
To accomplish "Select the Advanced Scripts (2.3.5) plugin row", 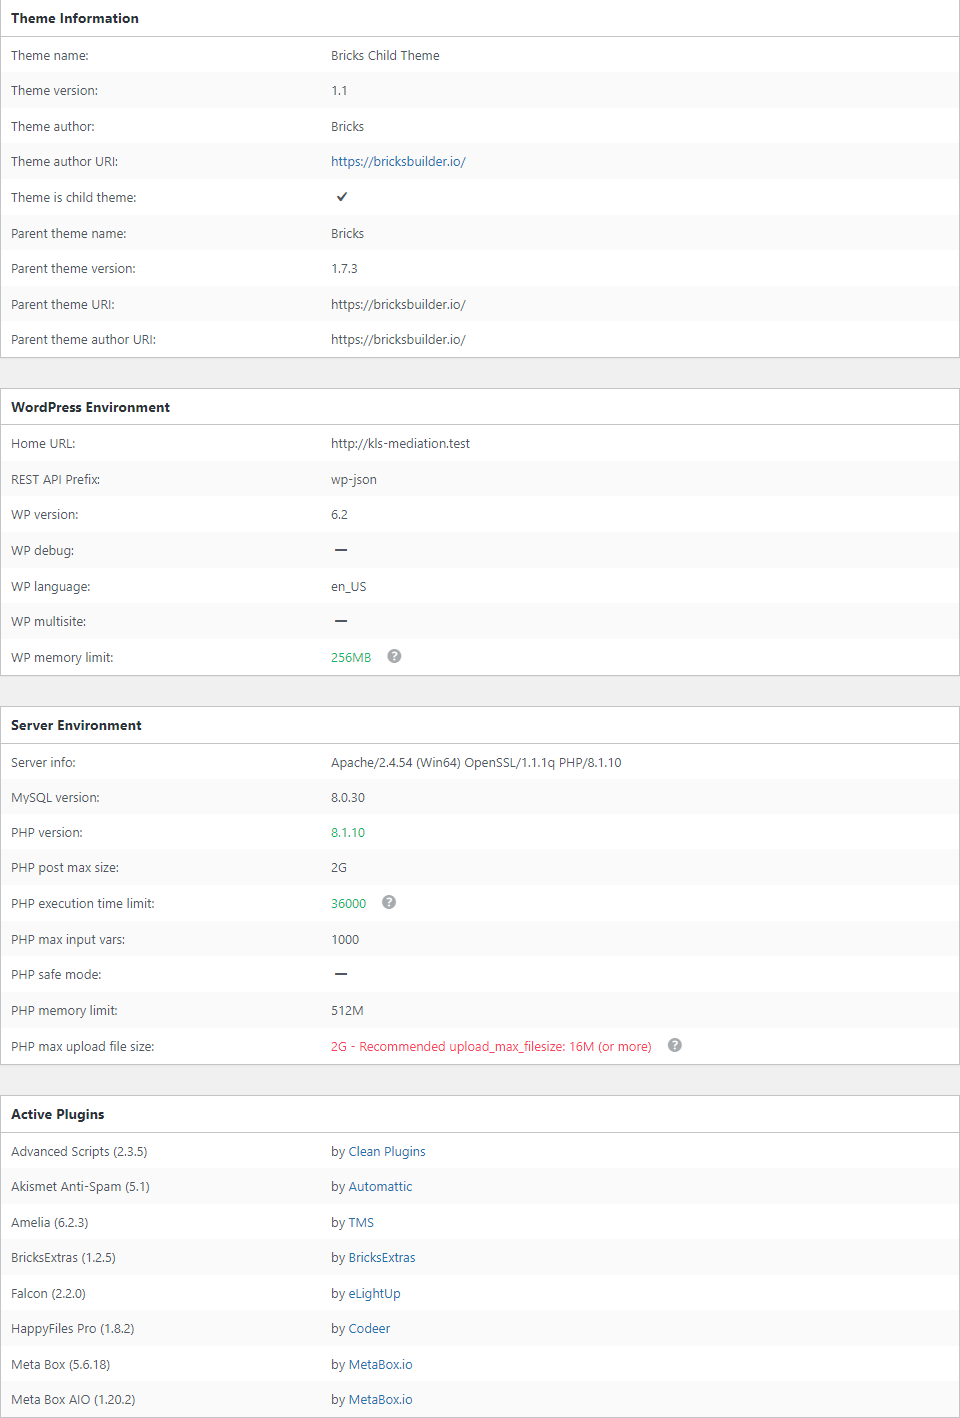I will coord(480,1152).
